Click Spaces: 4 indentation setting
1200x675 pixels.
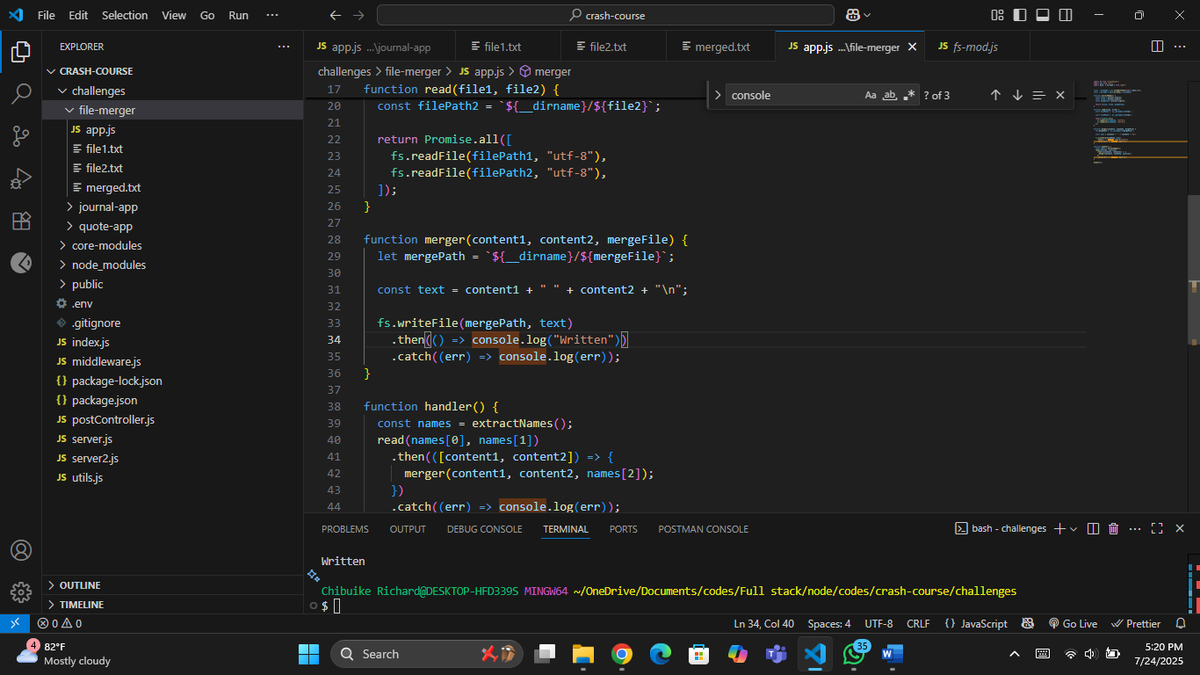[829, 623]
